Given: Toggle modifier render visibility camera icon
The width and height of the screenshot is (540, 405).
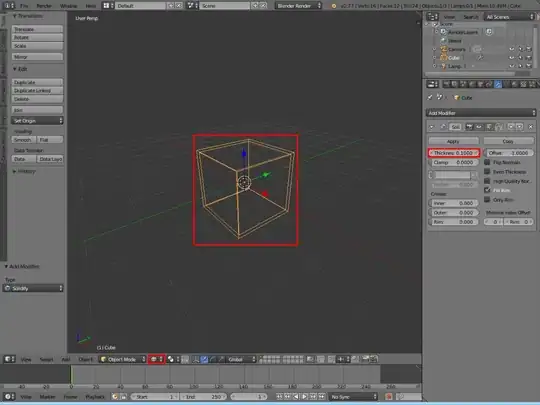Looking at the screenshot, I should pos(469,127).
